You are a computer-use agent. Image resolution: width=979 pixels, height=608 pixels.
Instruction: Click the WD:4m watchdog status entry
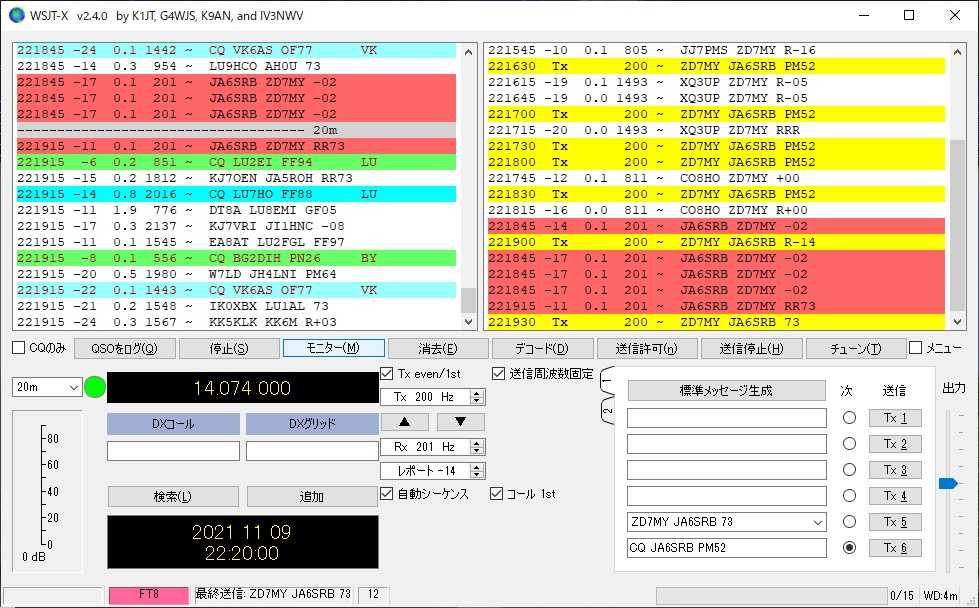tap(940, 596)
